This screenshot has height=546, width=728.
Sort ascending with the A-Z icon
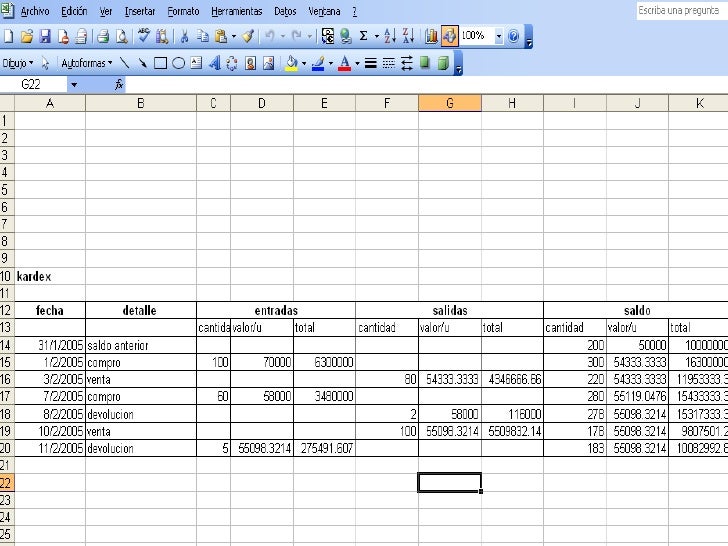point(390,36)
